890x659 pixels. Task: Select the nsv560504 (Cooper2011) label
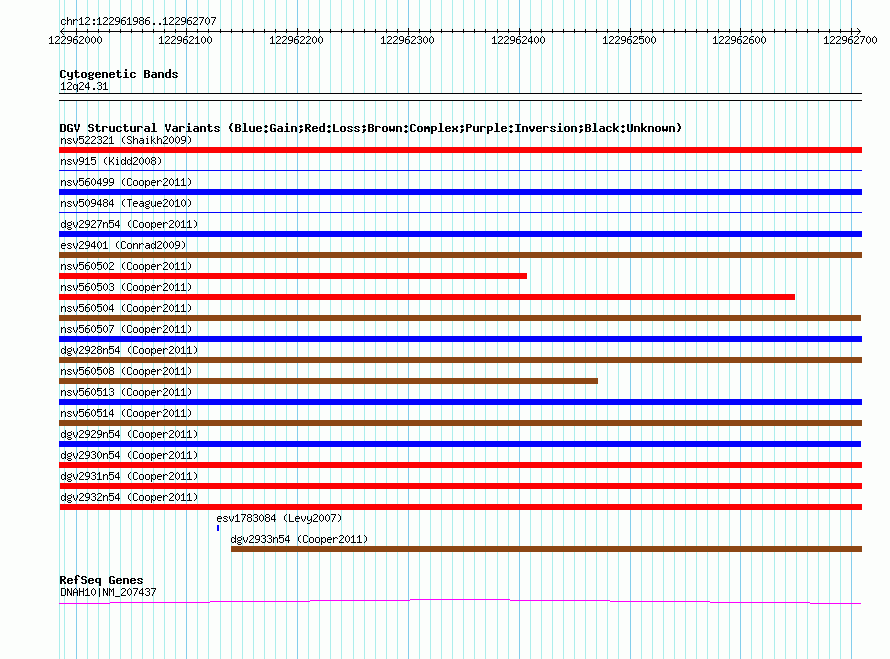[x=126, y=308]
